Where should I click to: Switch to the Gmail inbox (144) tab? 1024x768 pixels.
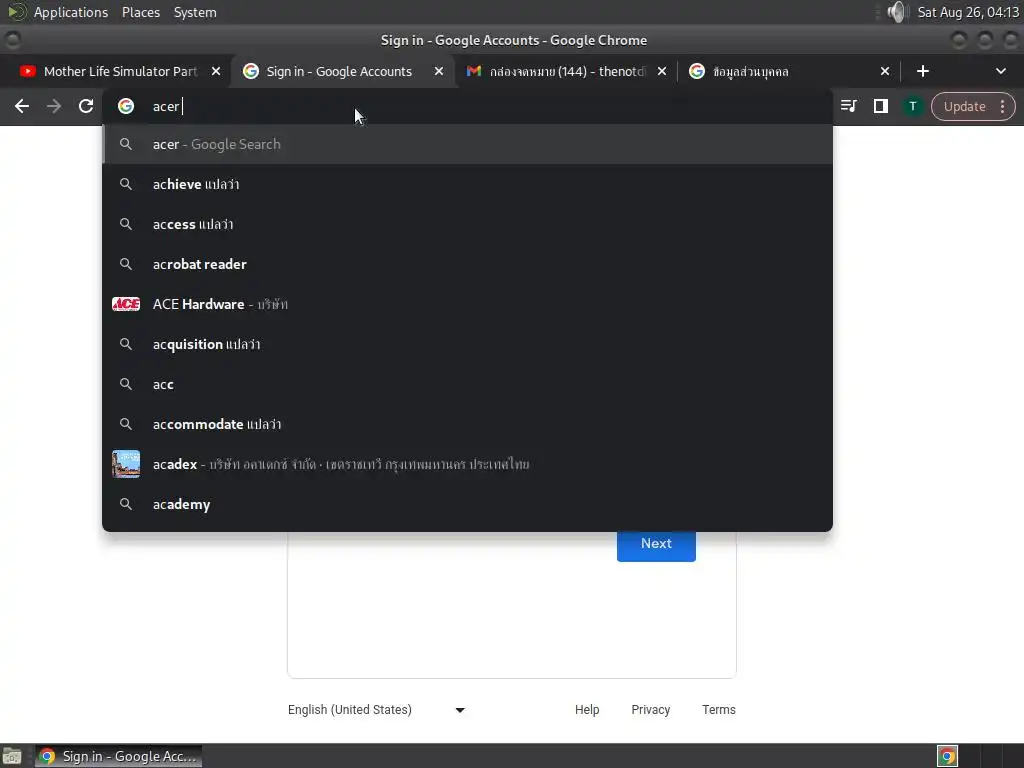565,71
